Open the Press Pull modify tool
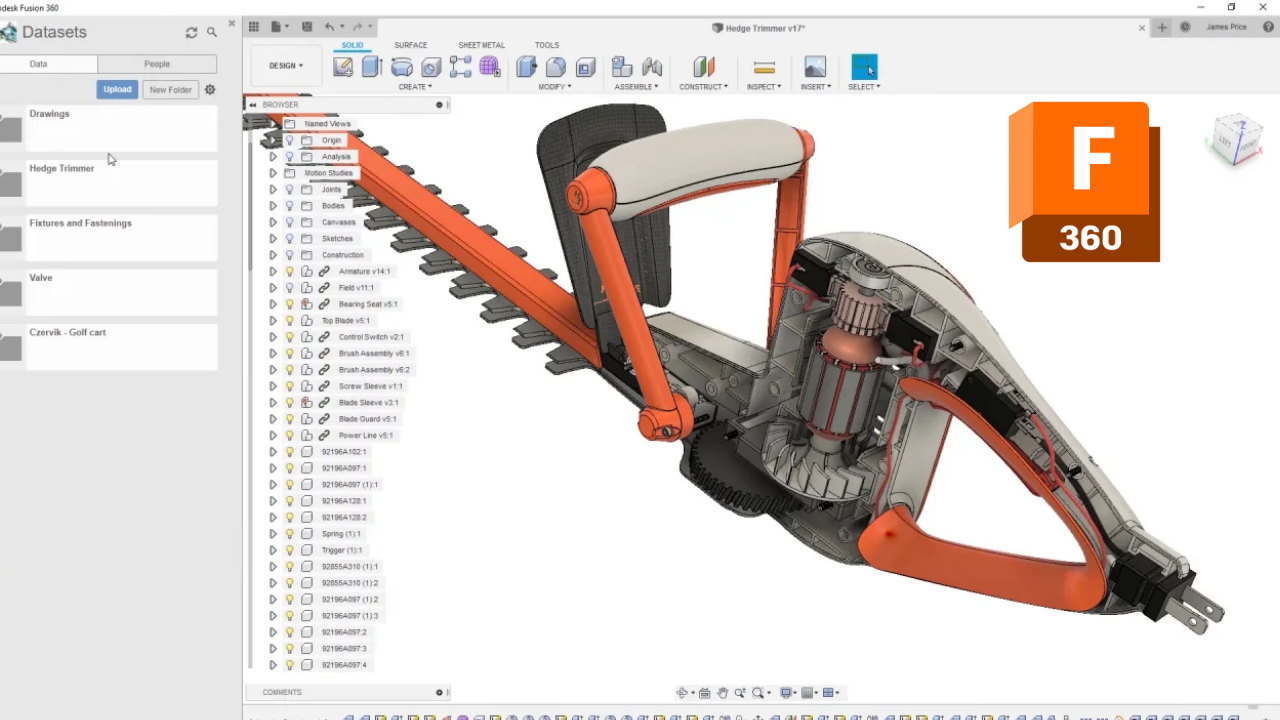 (527, 66)
